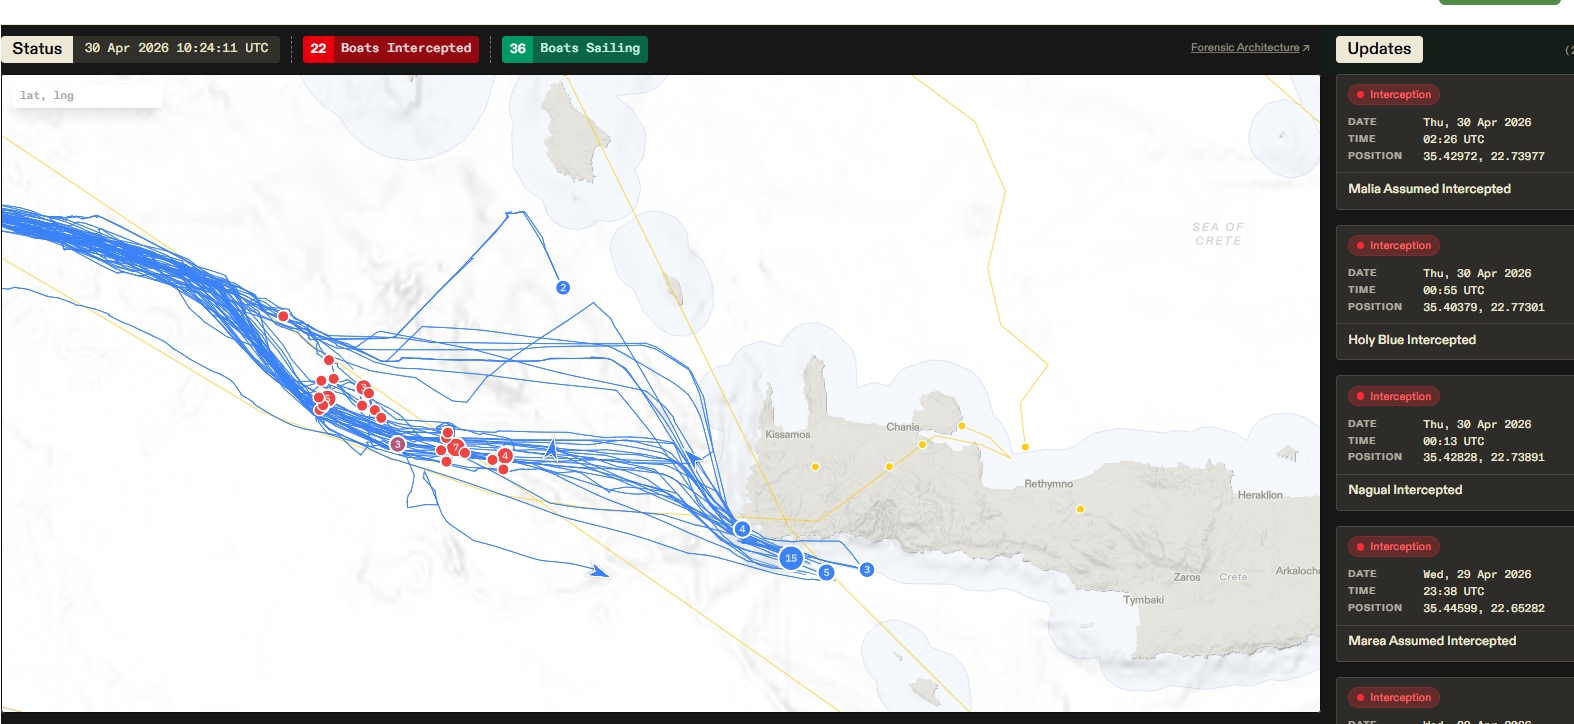1574x724 pixels.
Task: Open the Marea Assumed Intercepted update
Action: (x=1432, y=641)
